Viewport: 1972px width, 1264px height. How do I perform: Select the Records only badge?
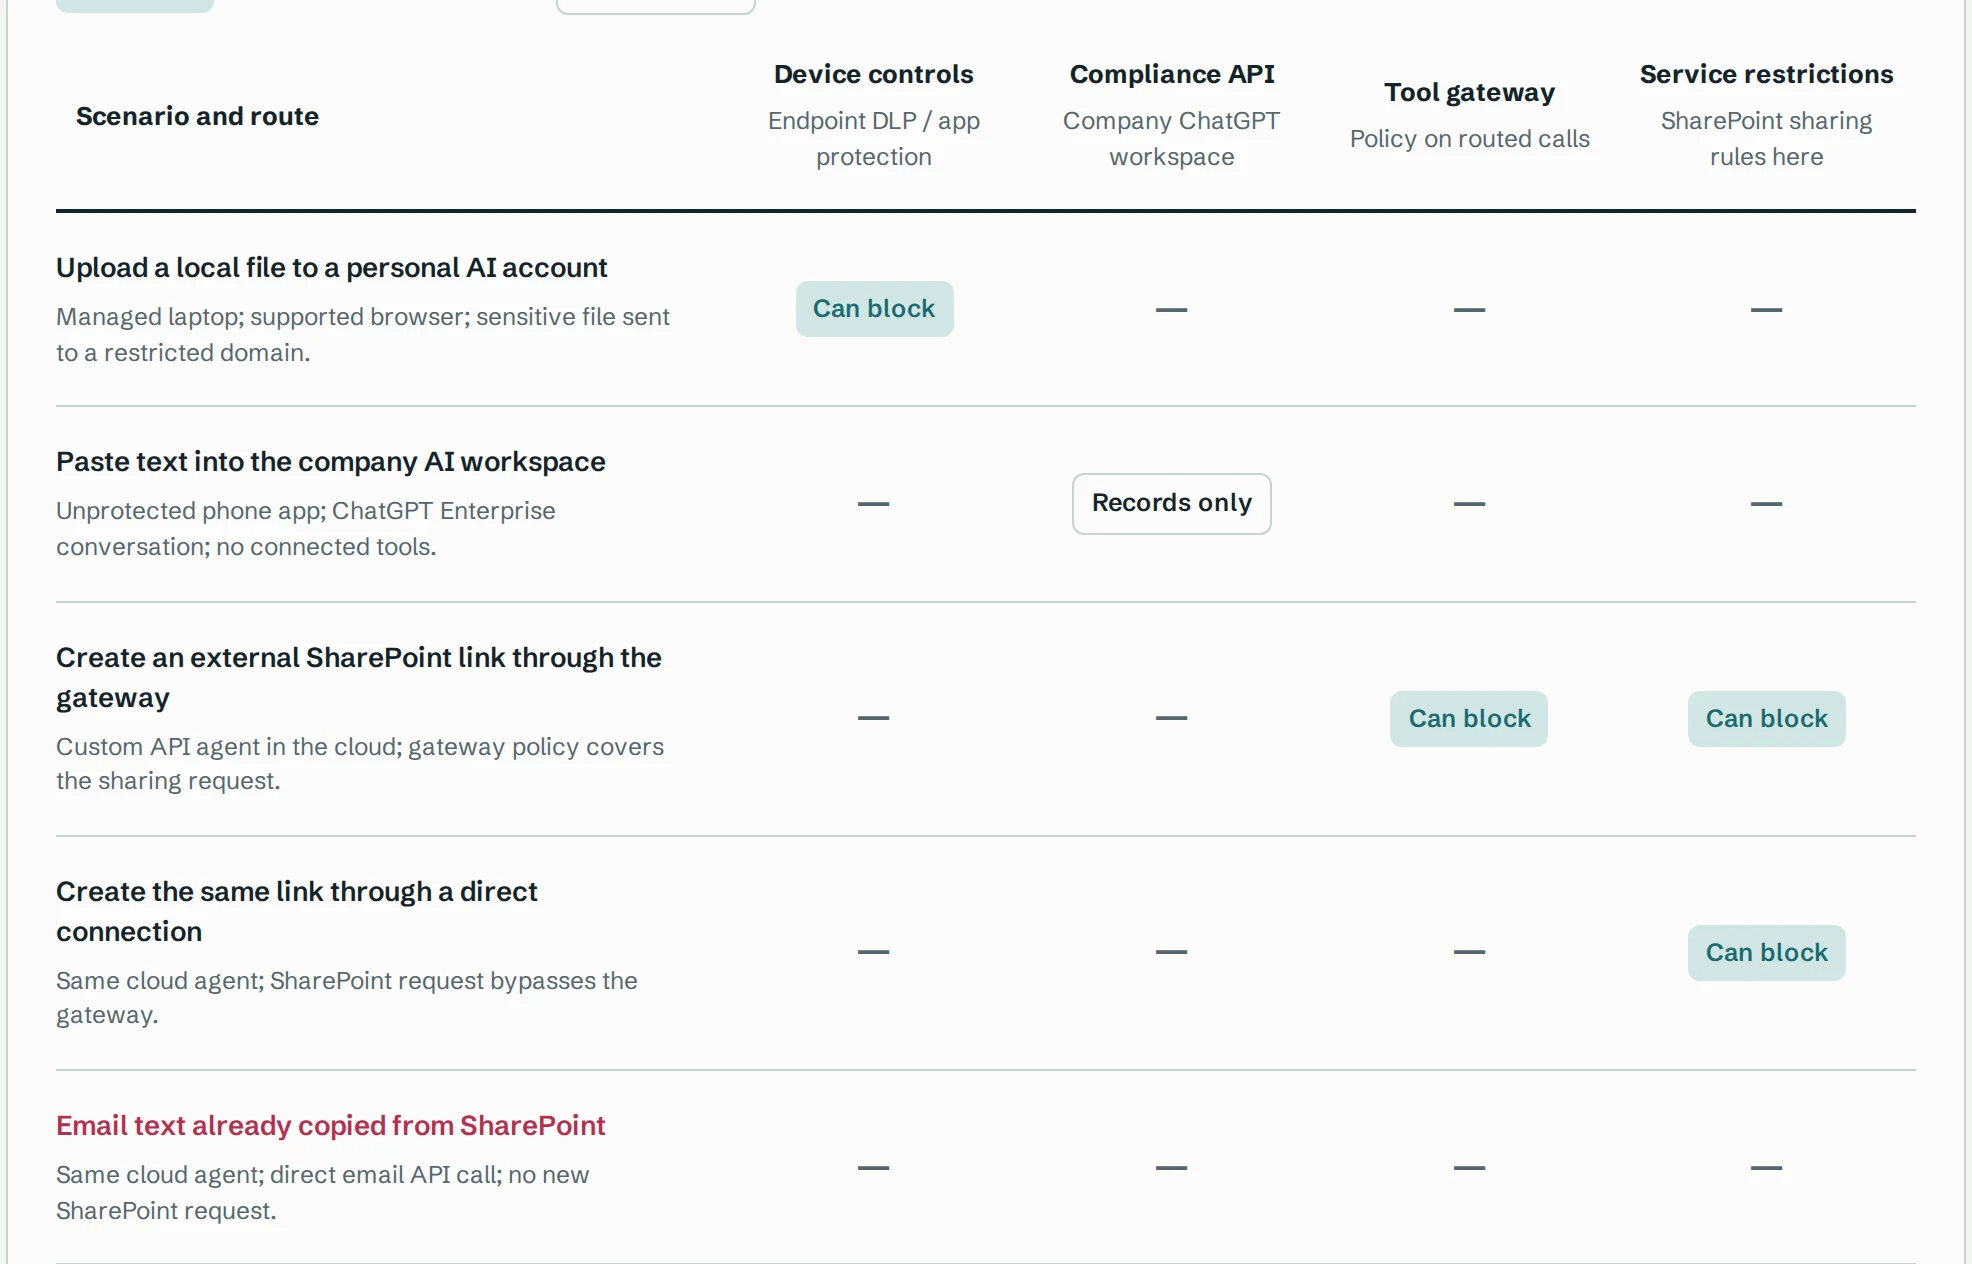tap(1171, 503)
